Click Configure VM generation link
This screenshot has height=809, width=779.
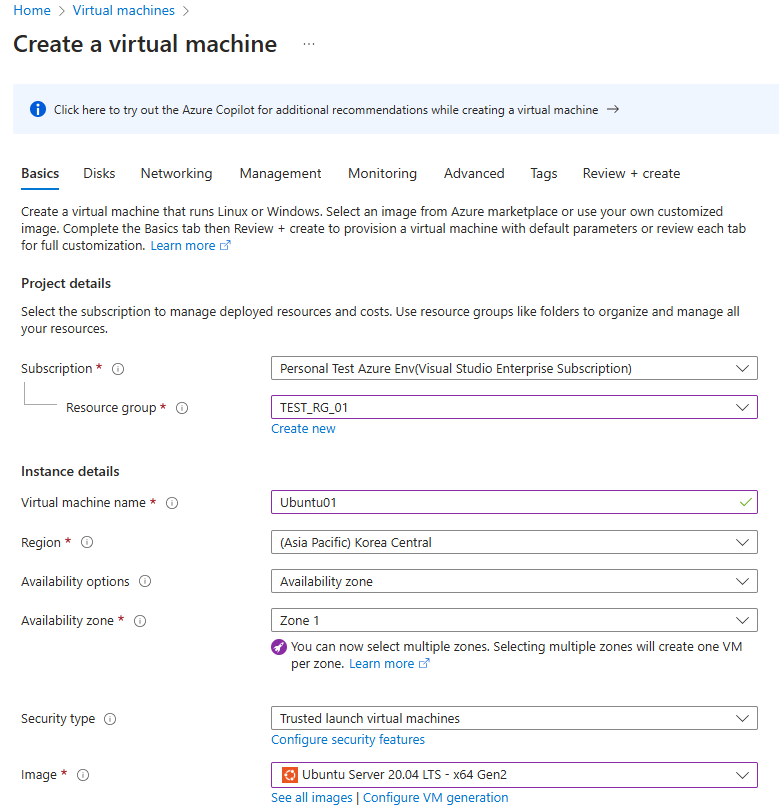[x=436, y=798]
